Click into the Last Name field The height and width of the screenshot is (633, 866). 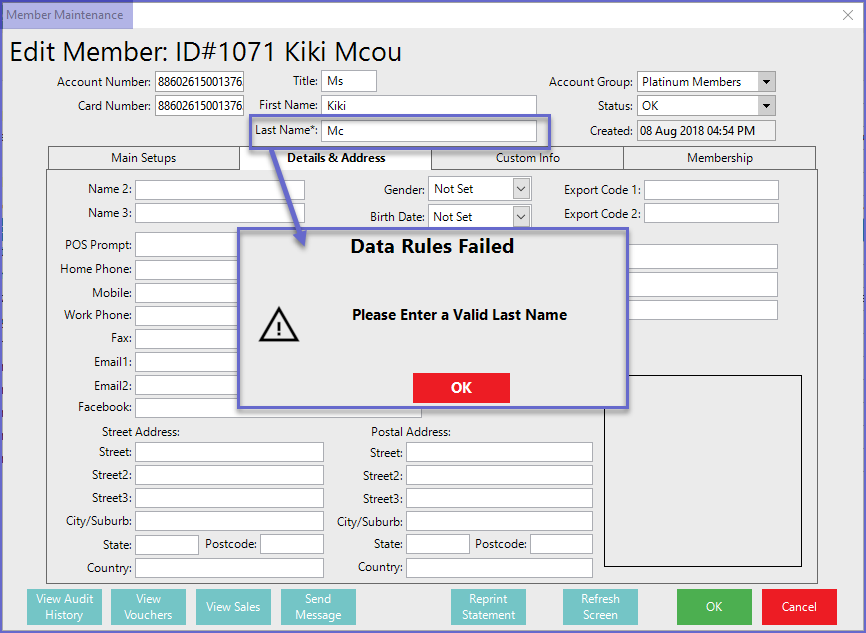tap(429, 131)
